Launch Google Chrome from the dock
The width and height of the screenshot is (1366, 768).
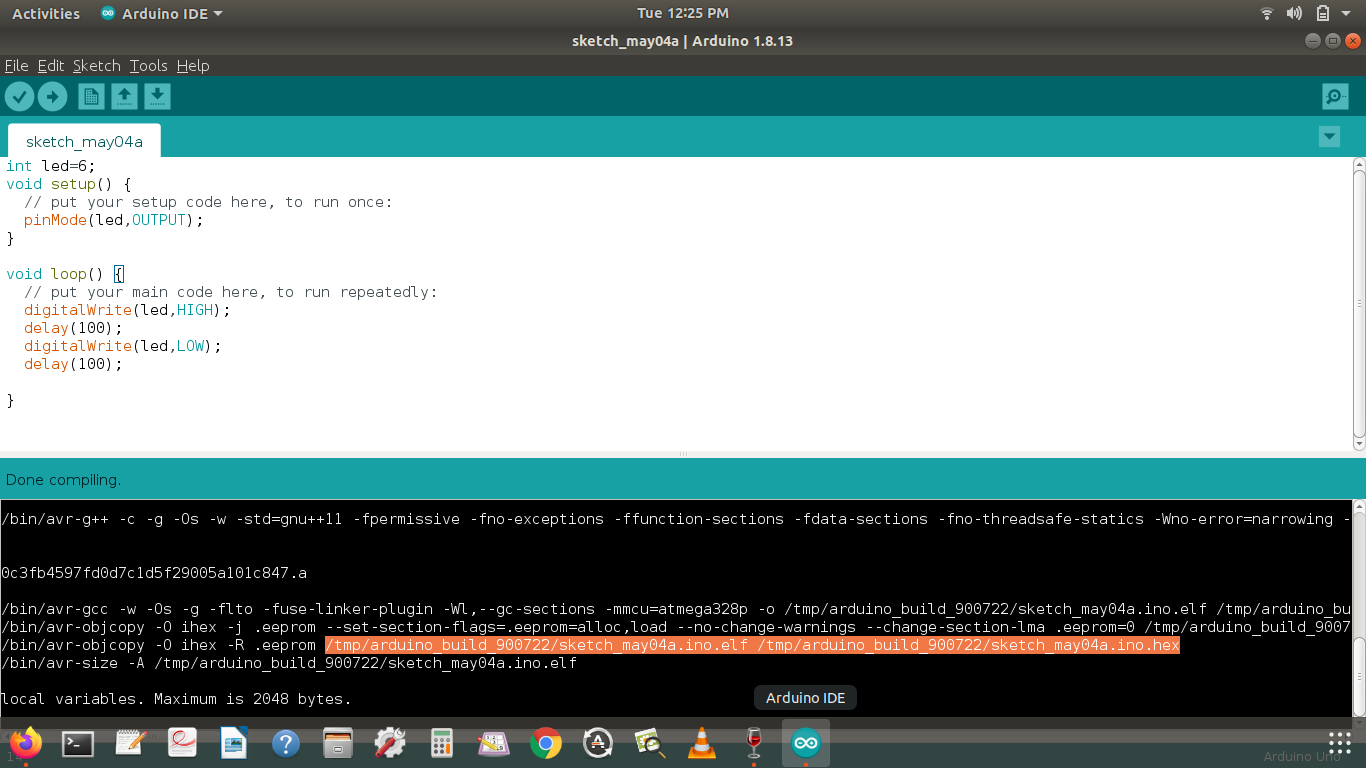click(545, 743)
